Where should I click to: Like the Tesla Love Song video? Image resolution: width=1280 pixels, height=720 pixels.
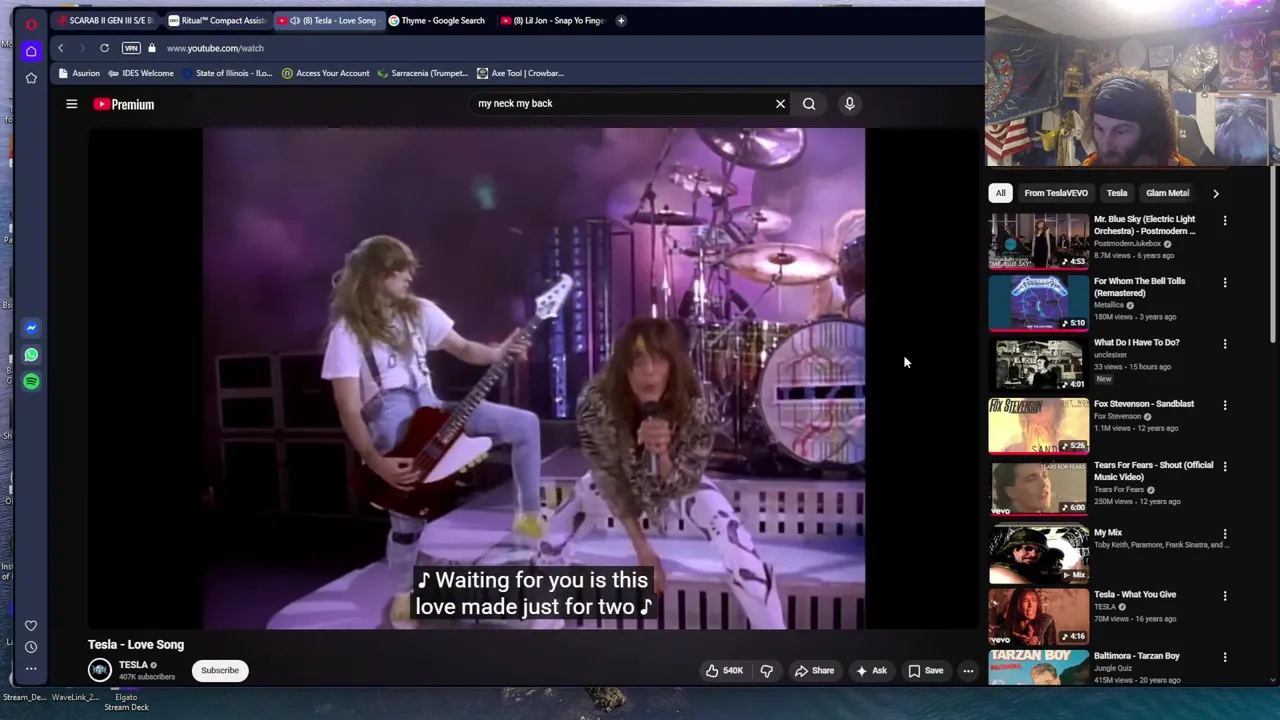(x=725, y=671)
